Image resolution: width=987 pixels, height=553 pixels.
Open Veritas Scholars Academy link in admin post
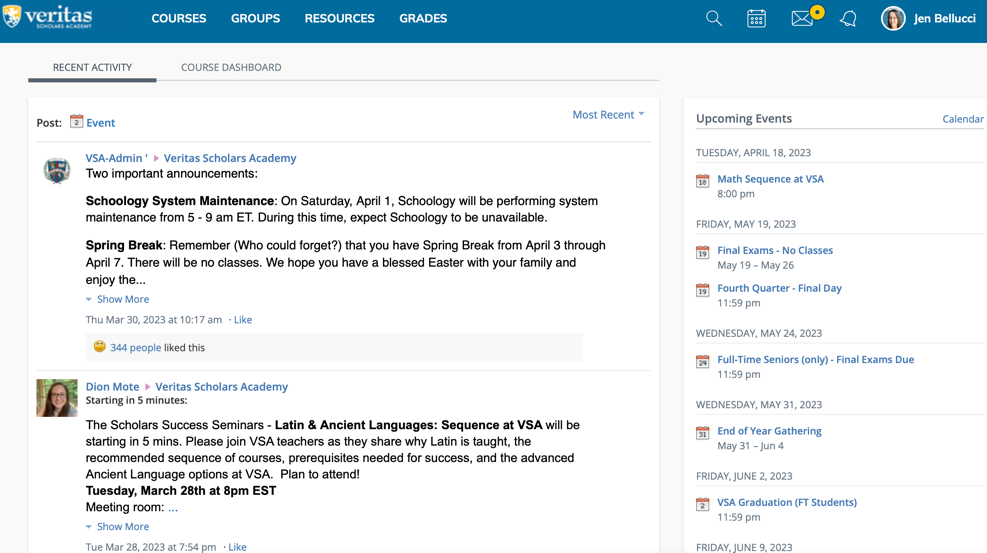(230, 158)
